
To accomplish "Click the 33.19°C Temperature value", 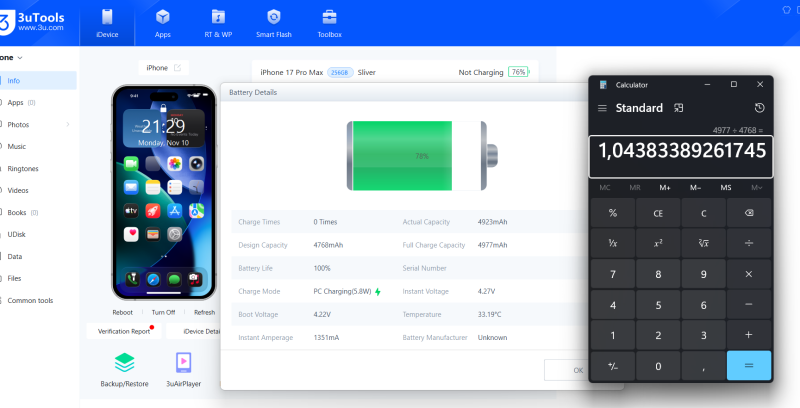I will click(489, 315).
